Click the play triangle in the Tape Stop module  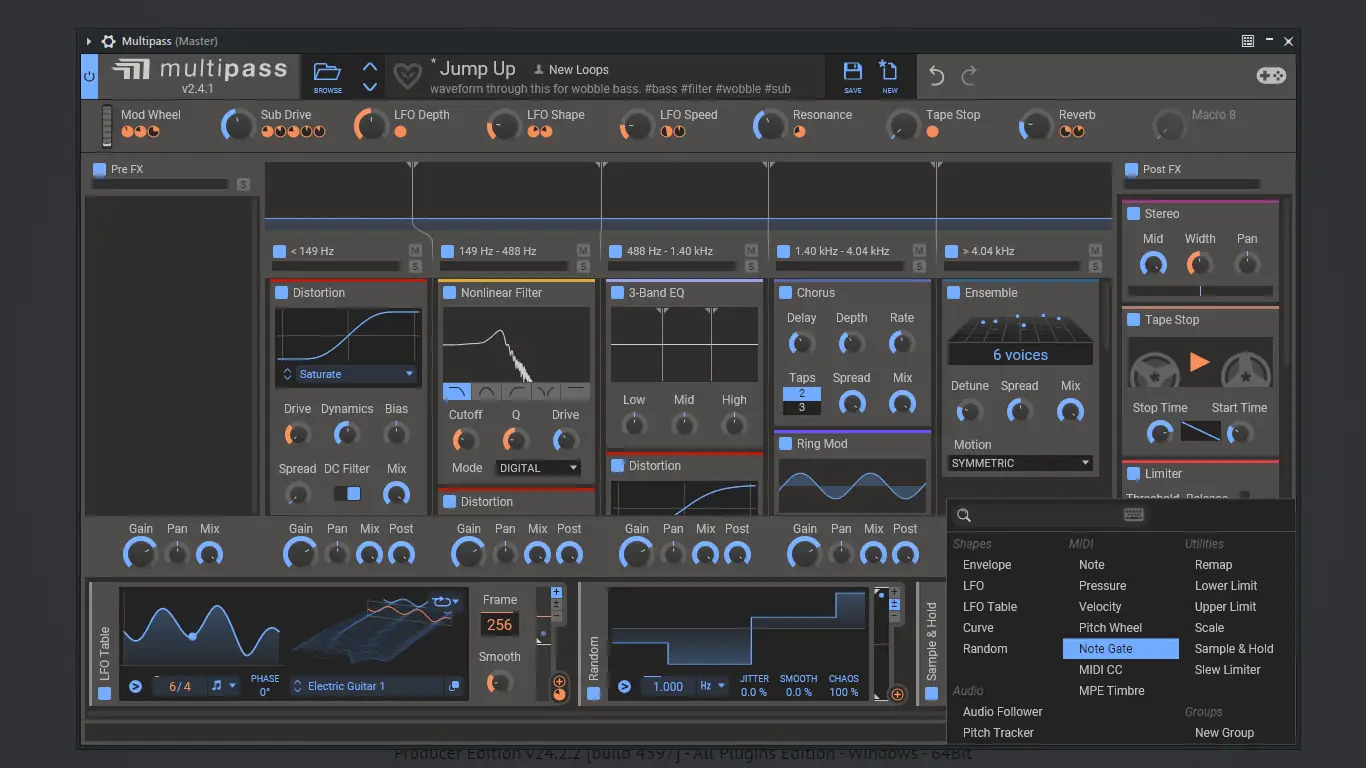tap(1200, 362)
